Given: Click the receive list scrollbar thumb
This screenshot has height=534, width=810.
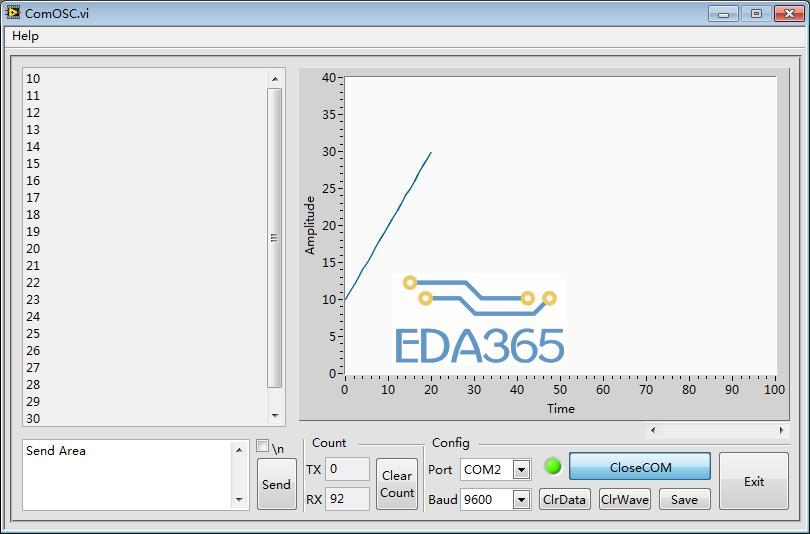Looking at the screenshot, I should [274, 238].
